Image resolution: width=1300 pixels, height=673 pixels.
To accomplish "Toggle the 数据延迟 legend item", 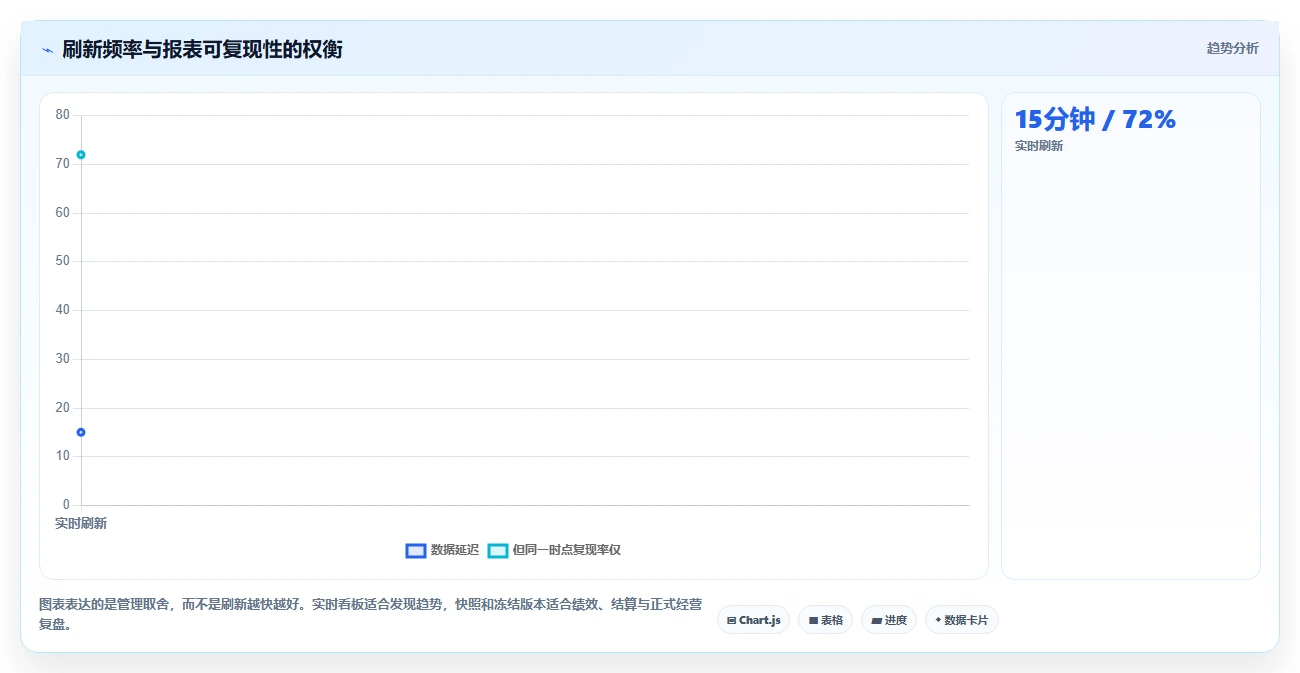I will click(442, 550).
